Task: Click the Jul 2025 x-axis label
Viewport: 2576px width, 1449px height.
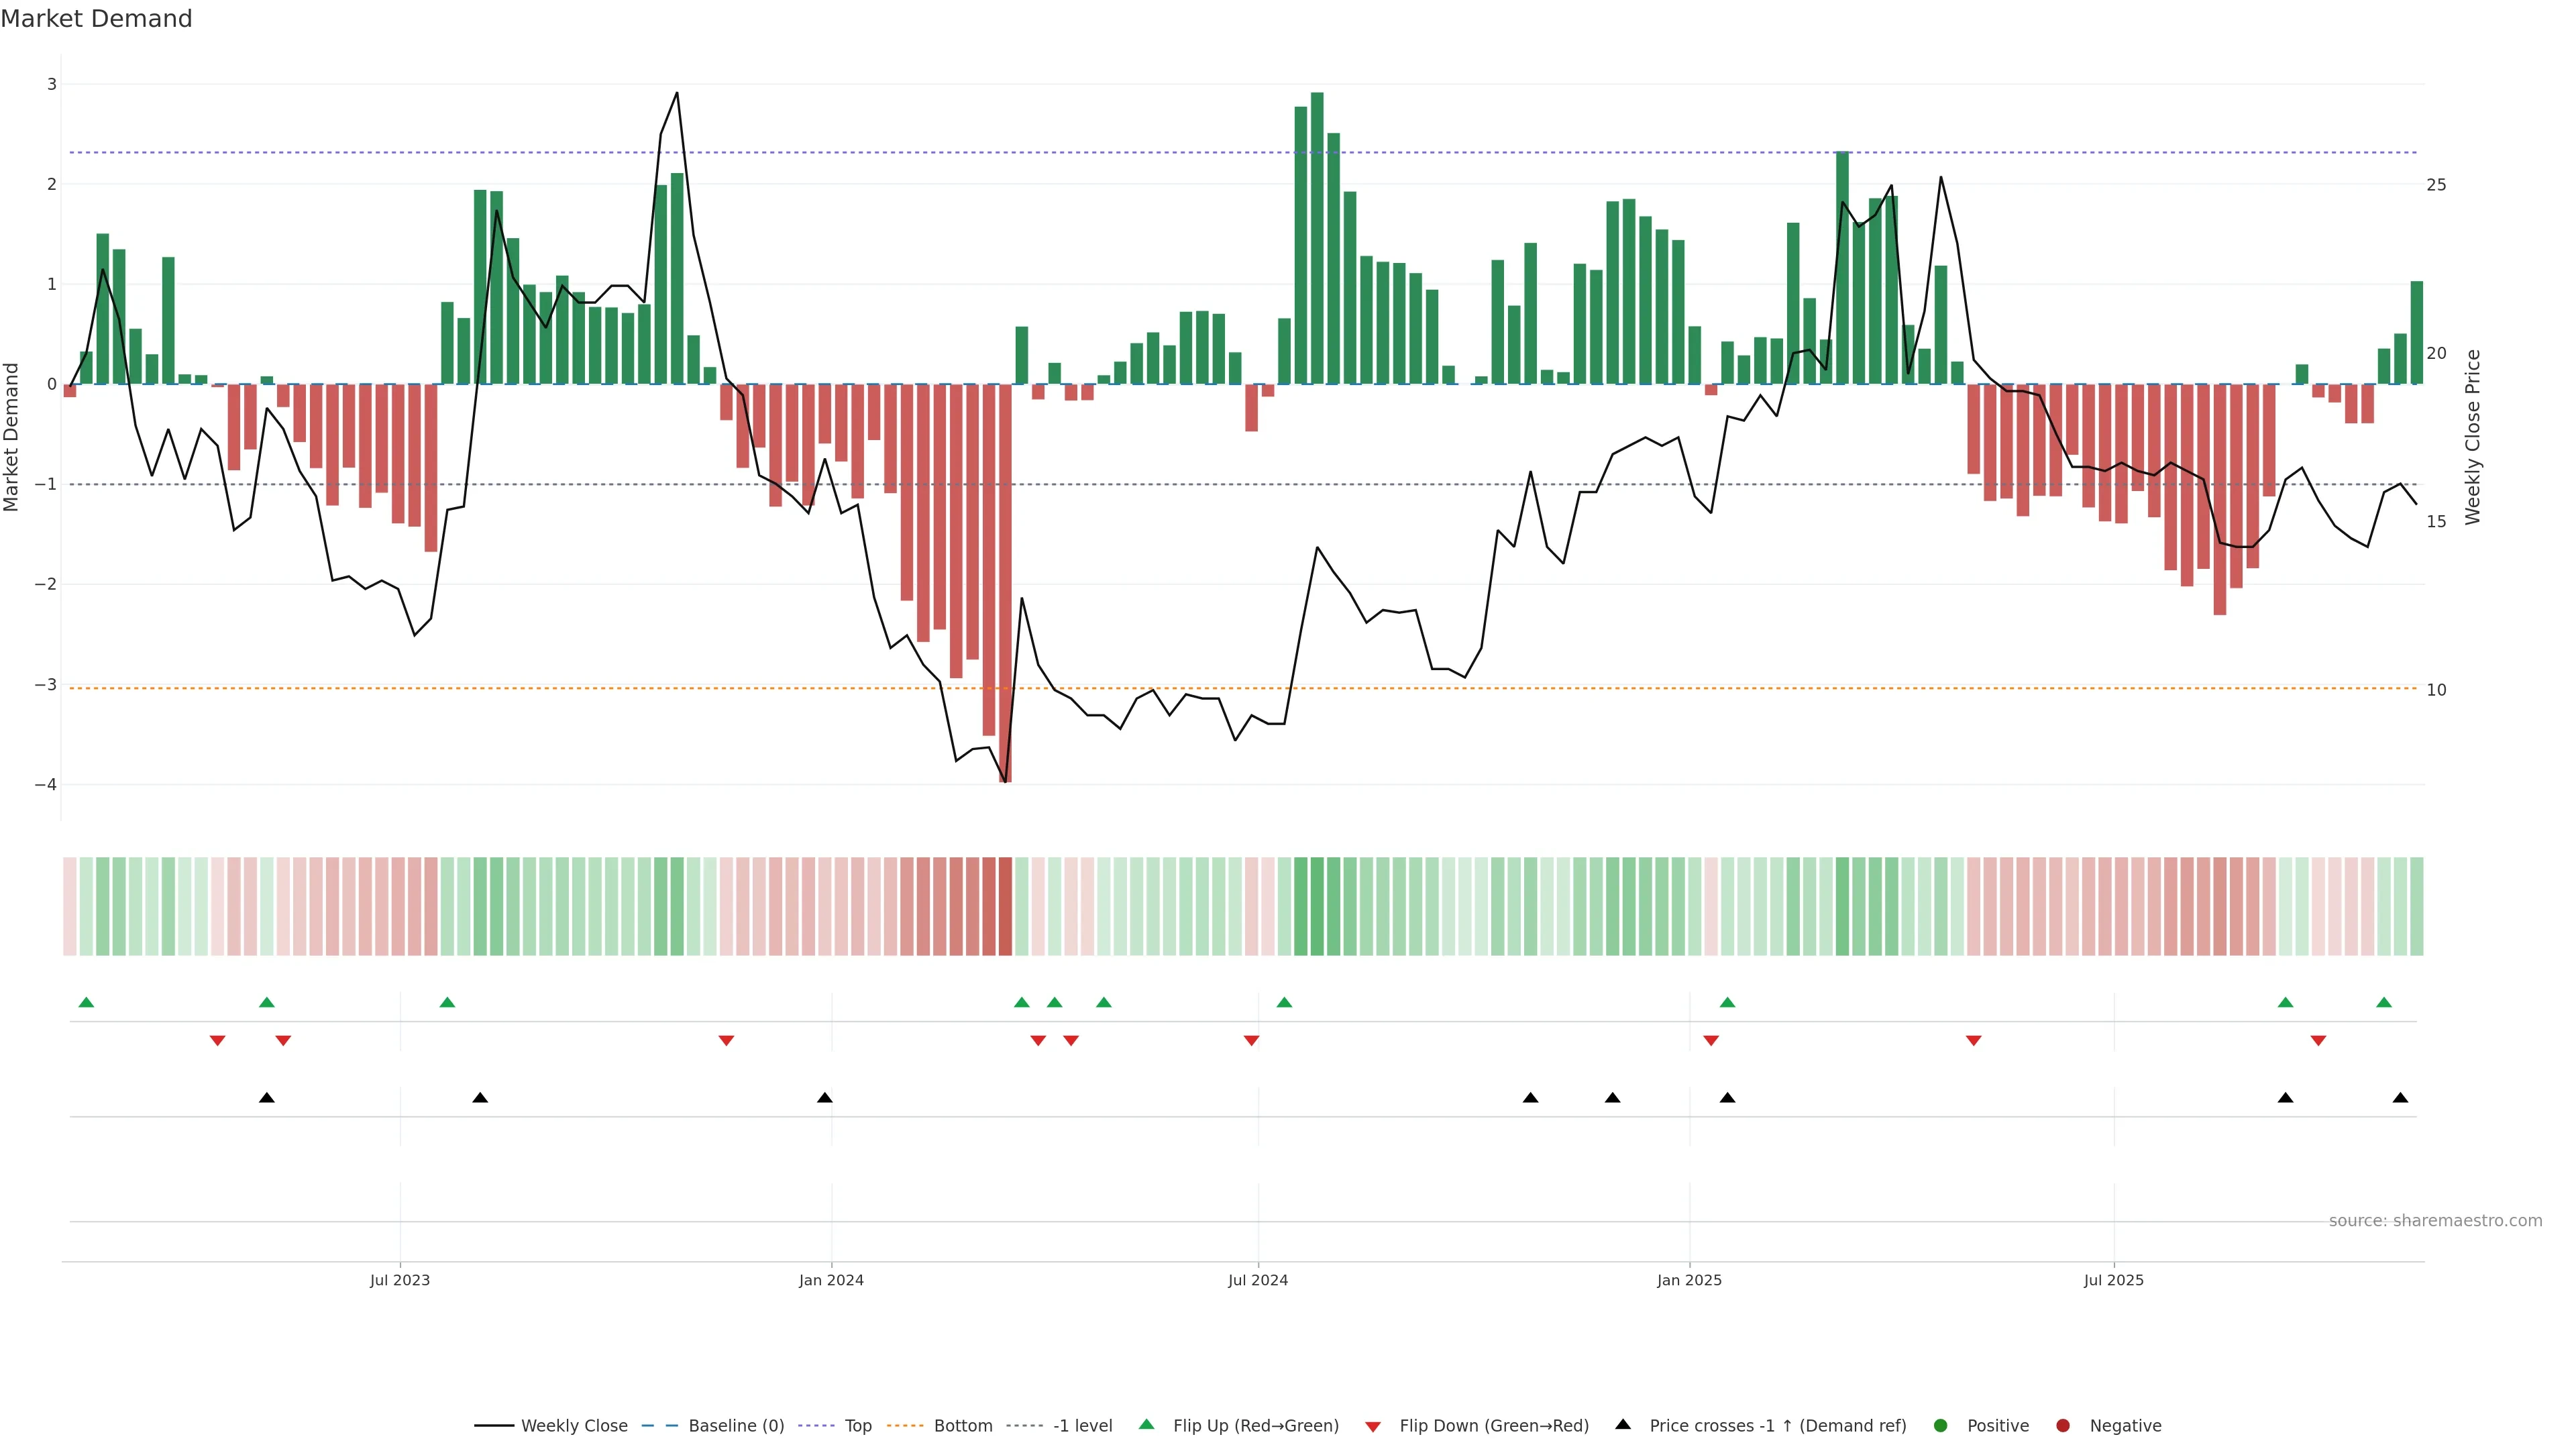Action: (x=2113, y=1280)
